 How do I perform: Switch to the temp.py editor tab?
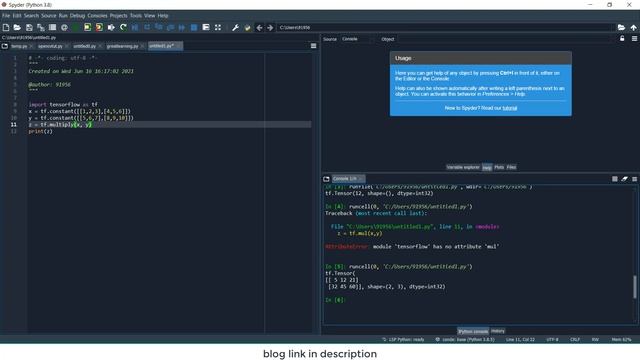(19, 46)
